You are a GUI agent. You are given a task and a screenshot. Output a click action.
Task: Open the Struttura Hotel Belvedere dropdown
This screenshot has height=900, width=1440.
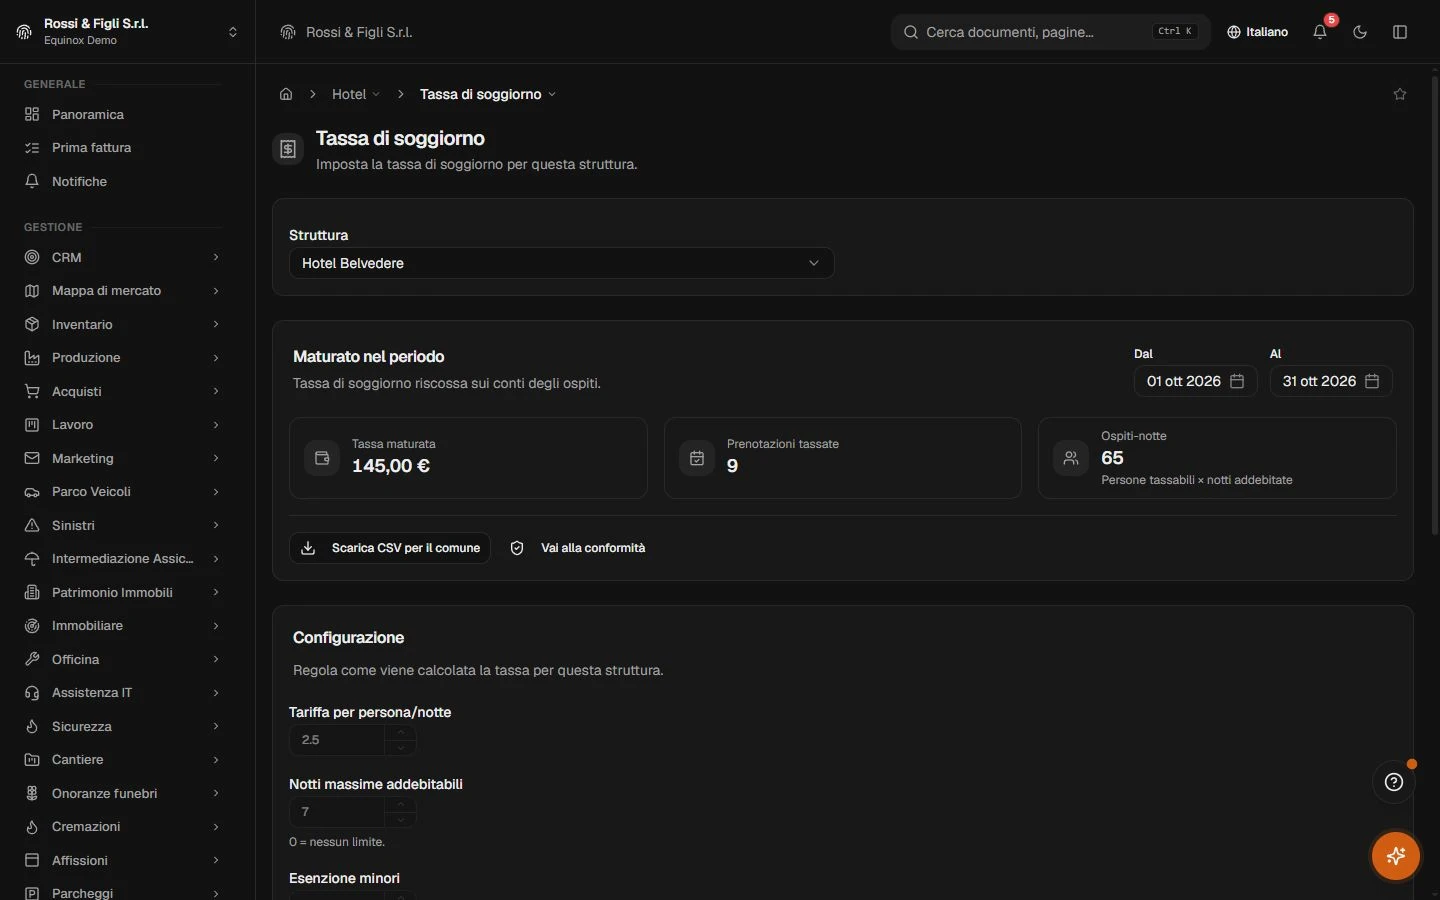[x=561, y=263]
